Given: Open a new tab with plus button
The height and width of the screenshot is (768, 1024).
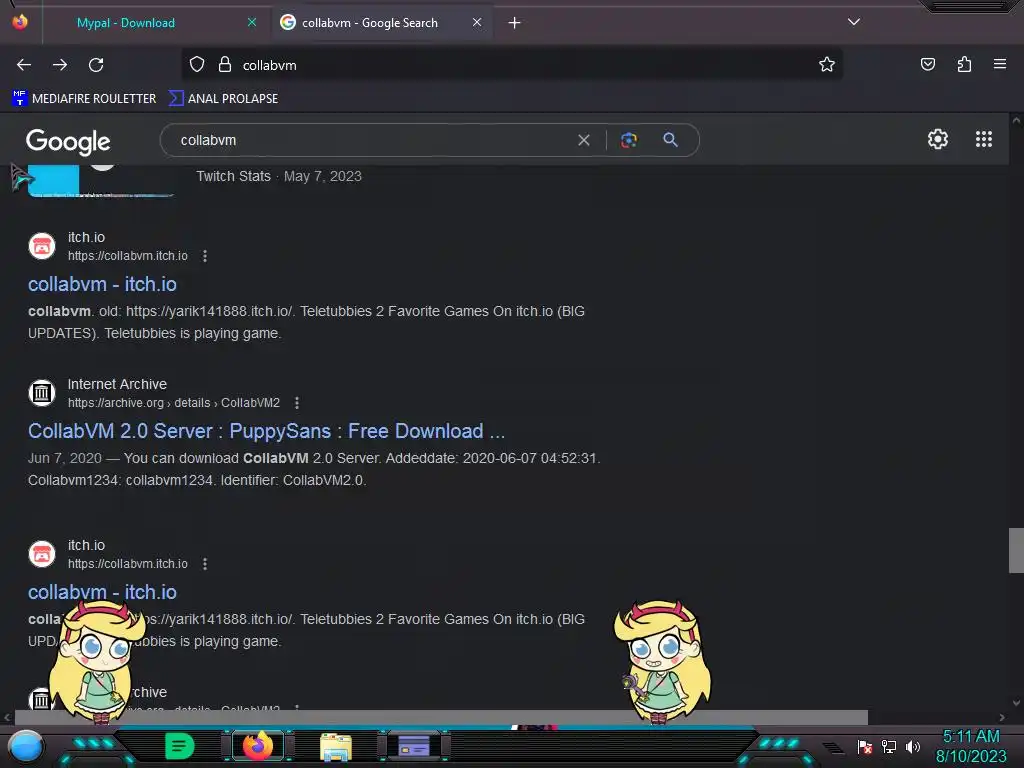Looking at the screenshot, I should coord(515,23).
